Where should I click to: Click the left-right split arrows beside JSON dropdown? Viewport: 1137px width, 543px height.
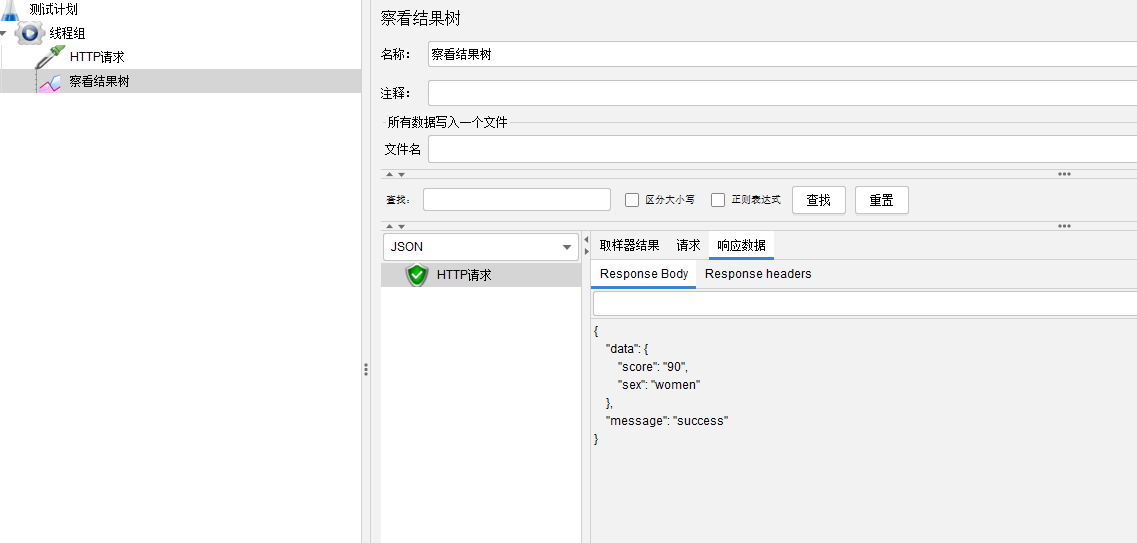pos(587,246)
